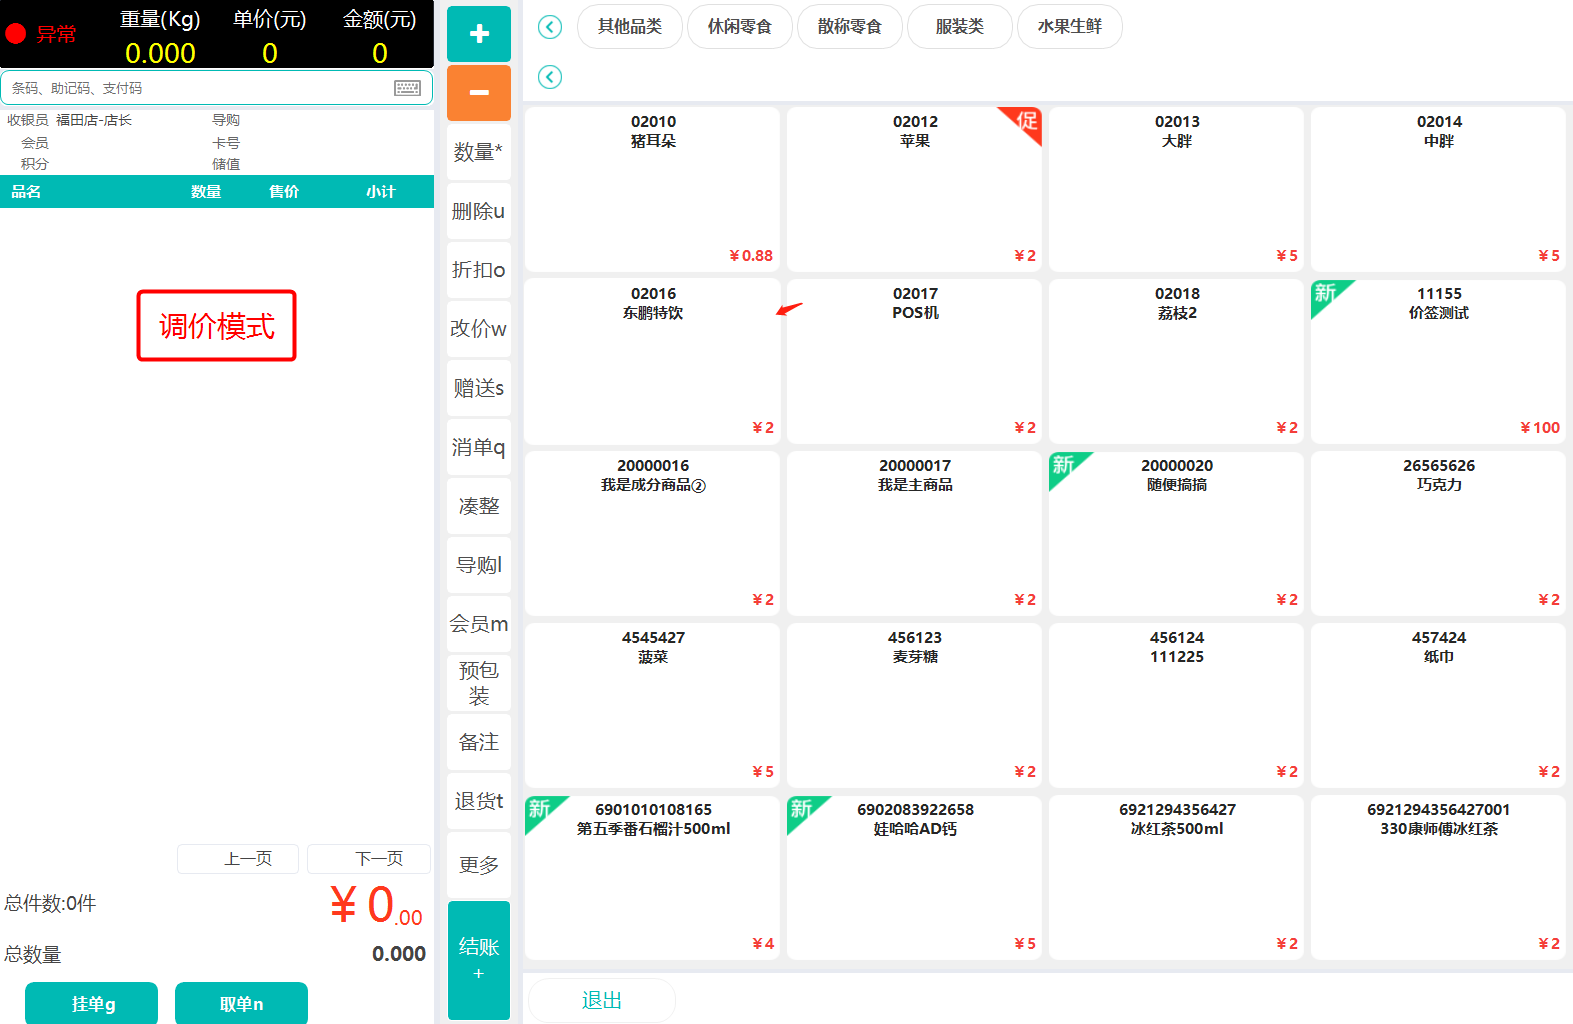This screenshot has height=1024, width=1573.
Task: Retrieve held order with 取单n
Action: (241, 1003)
